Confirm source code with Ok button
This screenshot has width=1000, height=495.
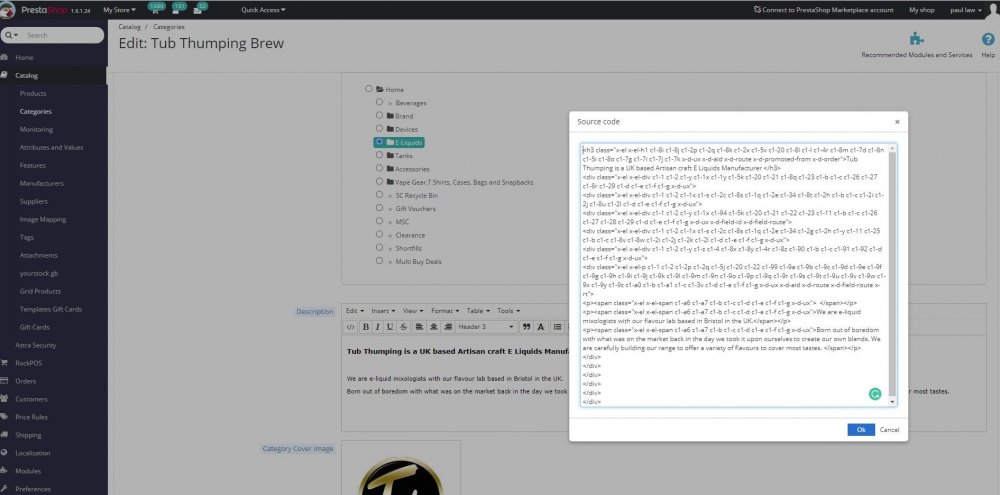coord(861,430)
